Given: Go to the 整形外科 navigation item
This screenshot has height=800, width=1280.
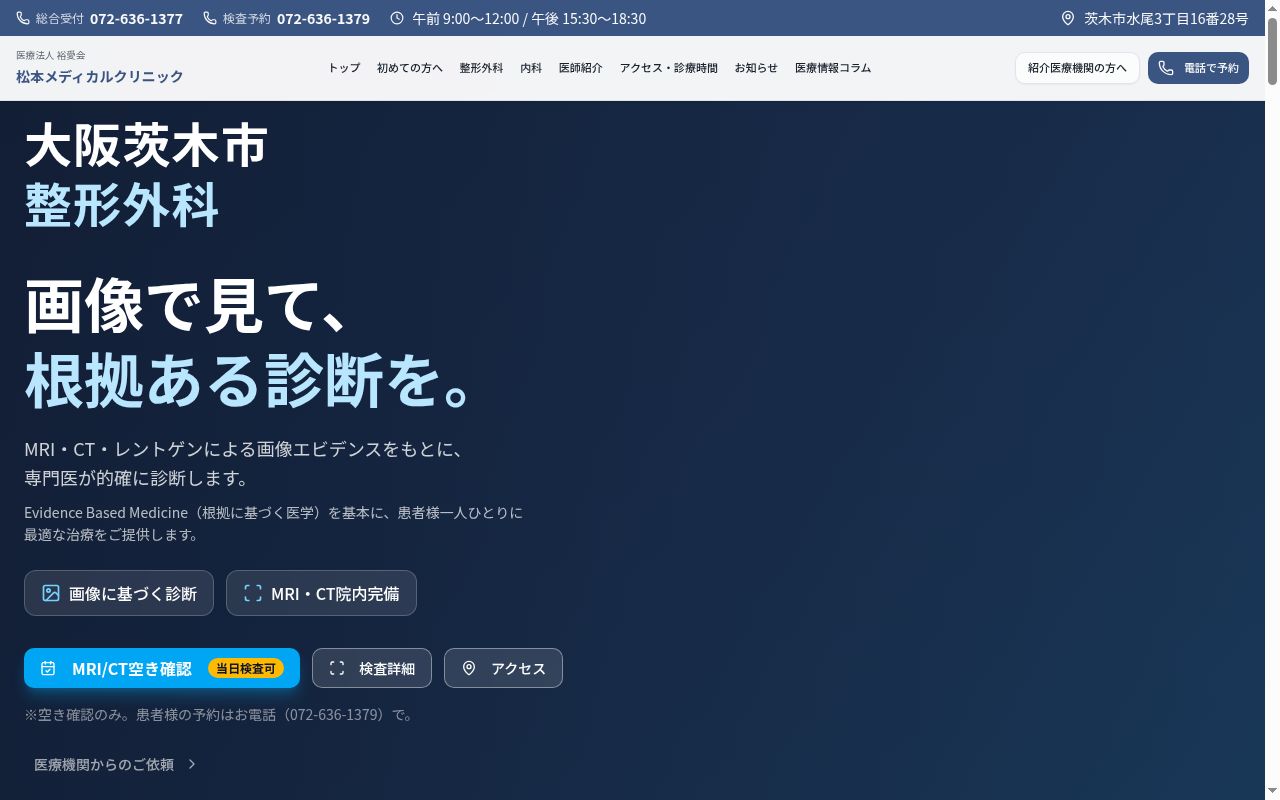Looking at the screenshot, I should 481,68.
